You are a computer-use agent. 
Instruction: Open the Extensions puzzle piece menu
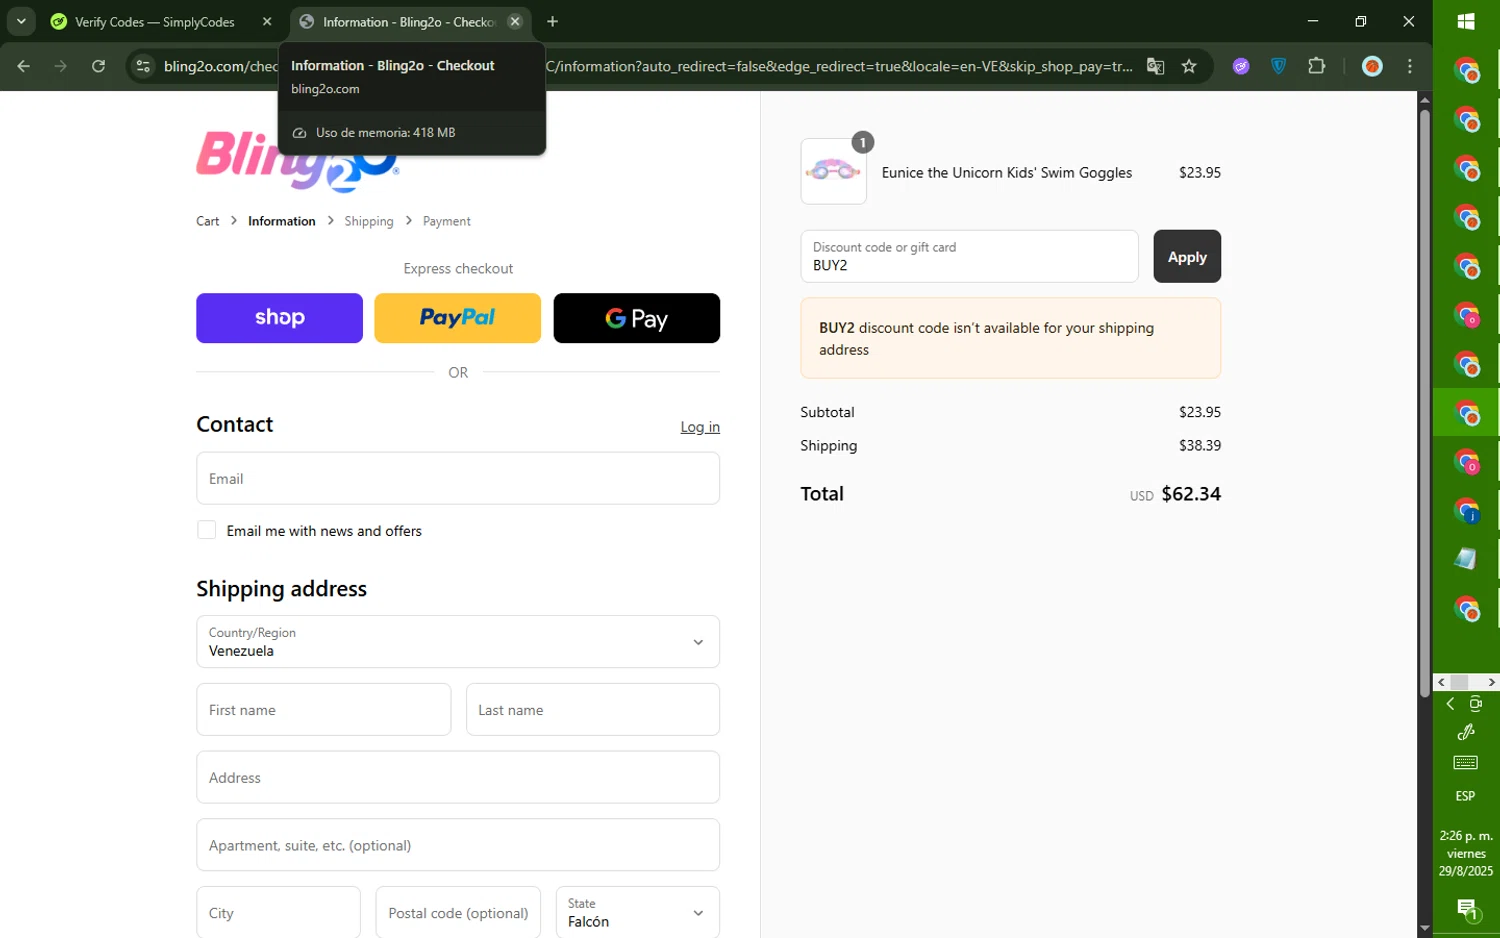coord(1316,66)
